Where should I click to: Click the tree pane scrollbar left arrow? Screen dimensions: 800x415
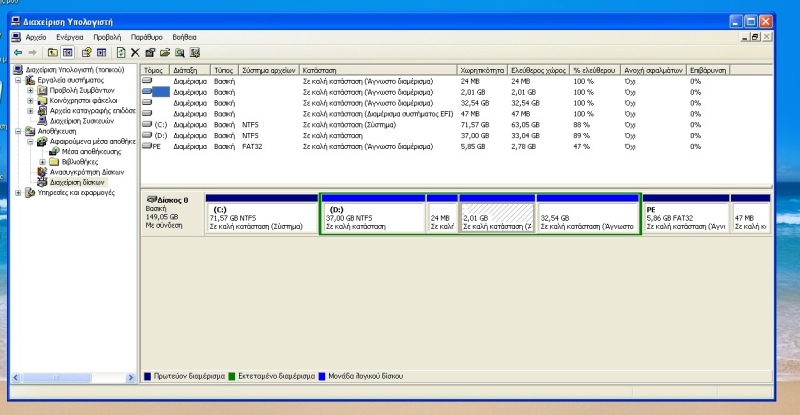coord(15,378)
